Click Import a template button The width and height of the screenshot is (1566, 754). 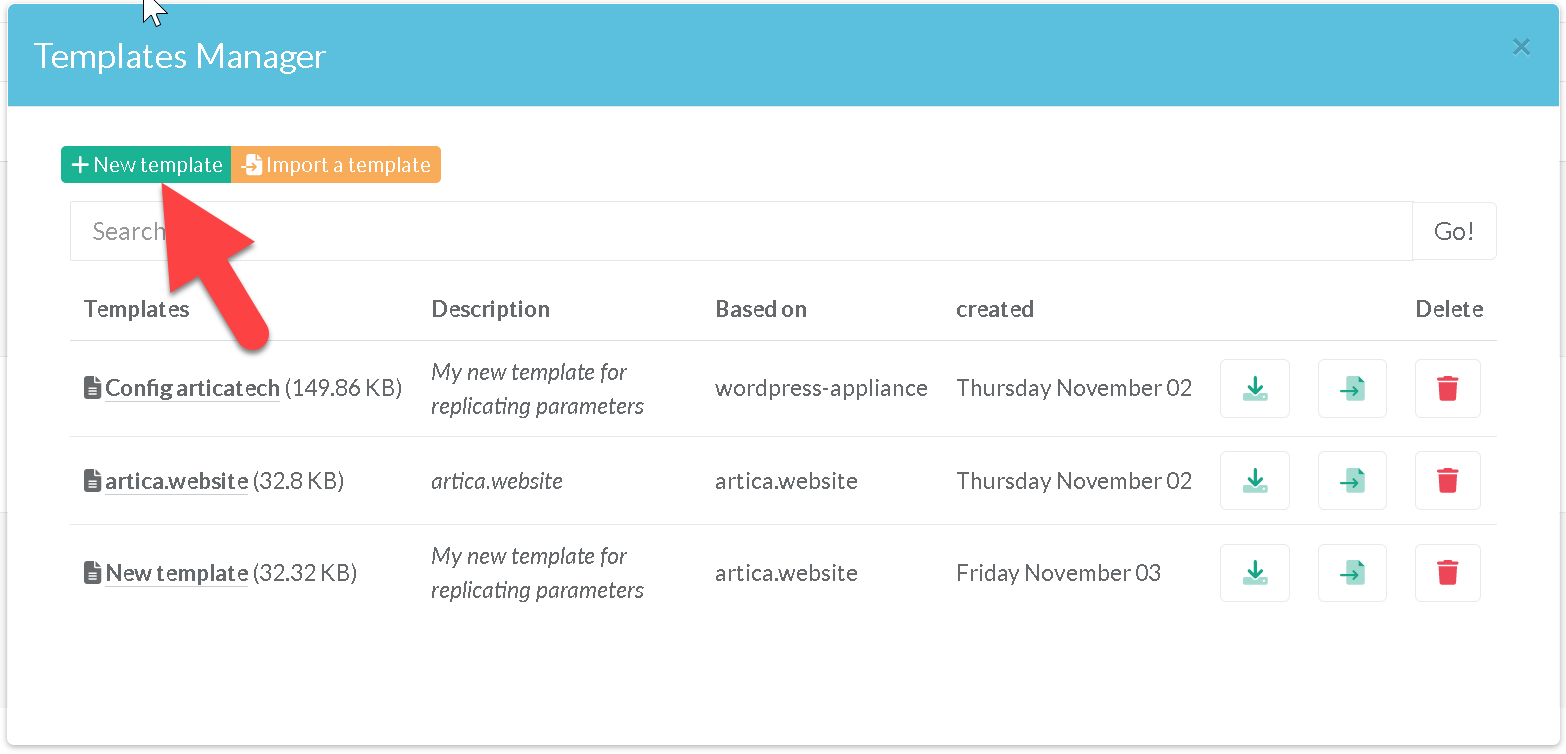pos(336,165)
